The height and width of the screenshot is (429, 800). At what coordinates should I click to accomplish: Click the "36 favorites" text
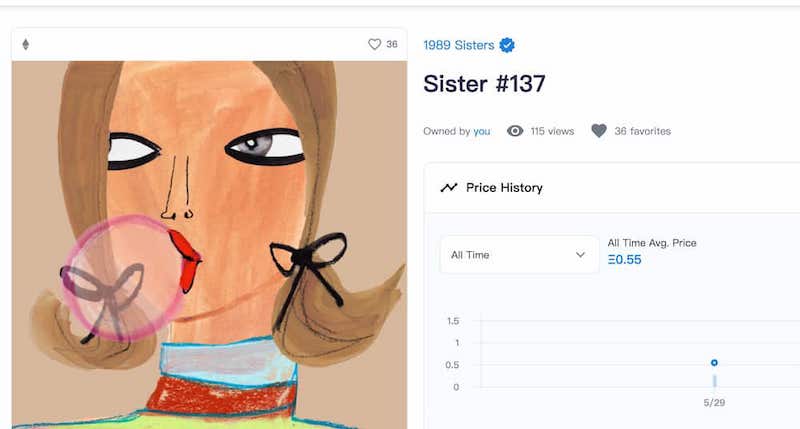642,131
